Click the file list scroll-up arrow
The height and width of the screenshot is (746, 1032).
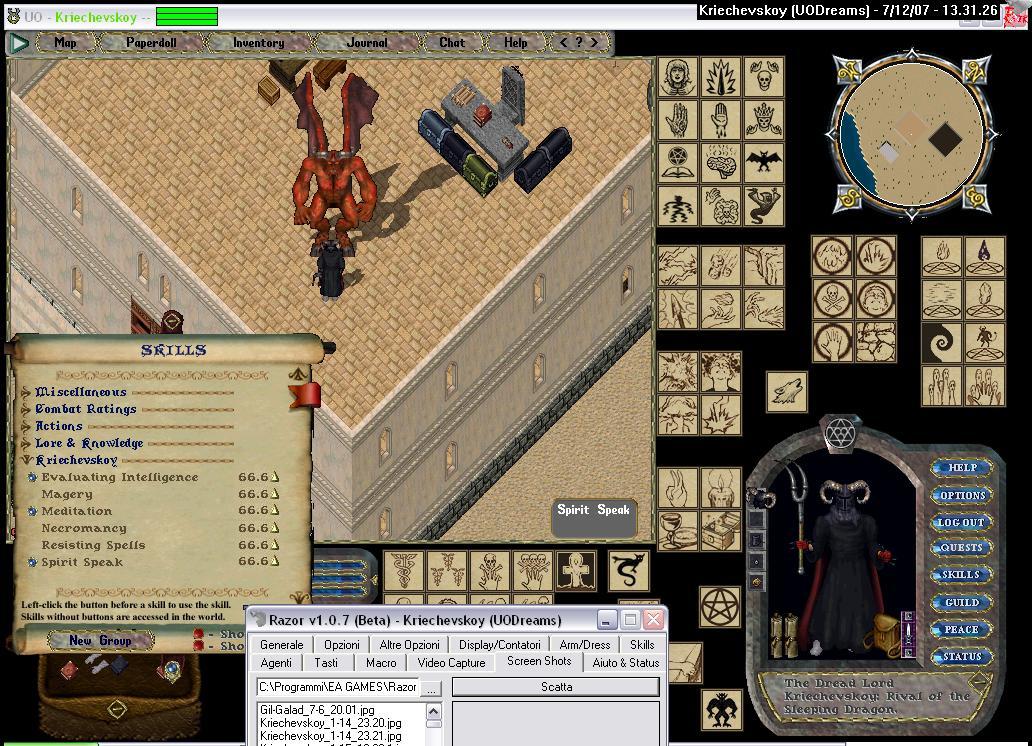pos(433,710)
